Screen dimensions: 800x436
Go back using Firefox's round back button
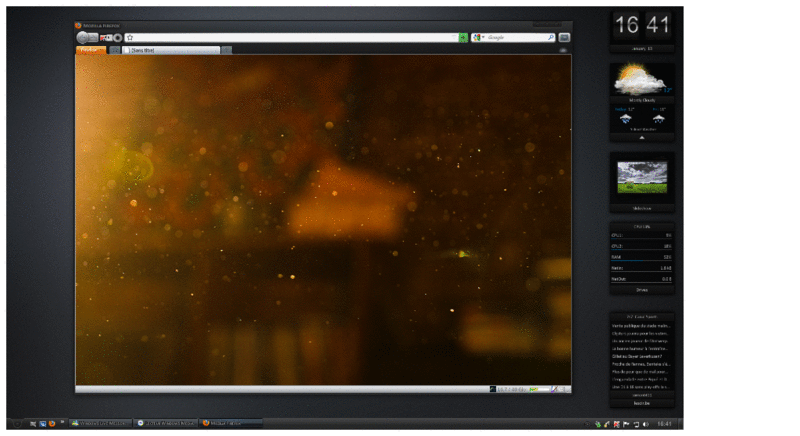tap(82, 37)
